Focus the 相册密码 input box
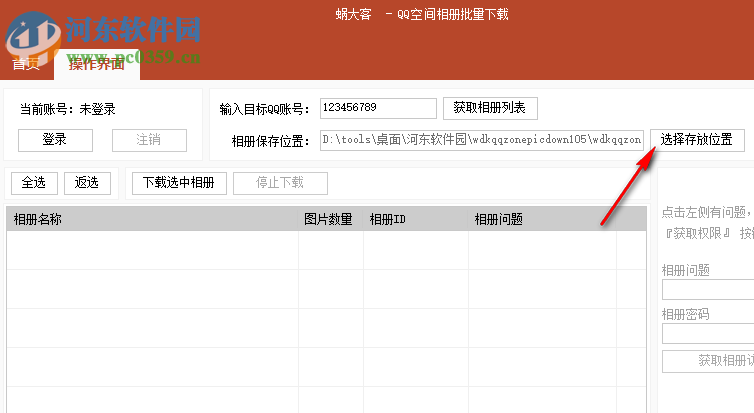Screen dimensions: 754x413 (x=708, y=334)
